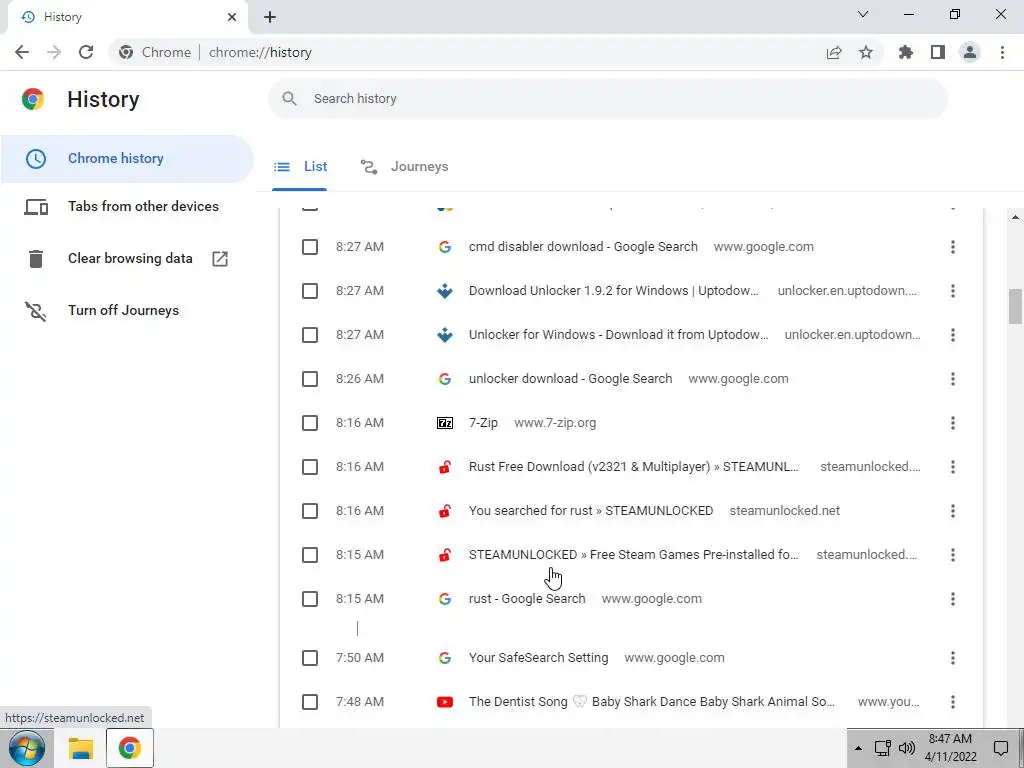Open Unlocker for Windows Uptodown link
The height and width of the screenshot is (768, 1024).
point(618,335)
